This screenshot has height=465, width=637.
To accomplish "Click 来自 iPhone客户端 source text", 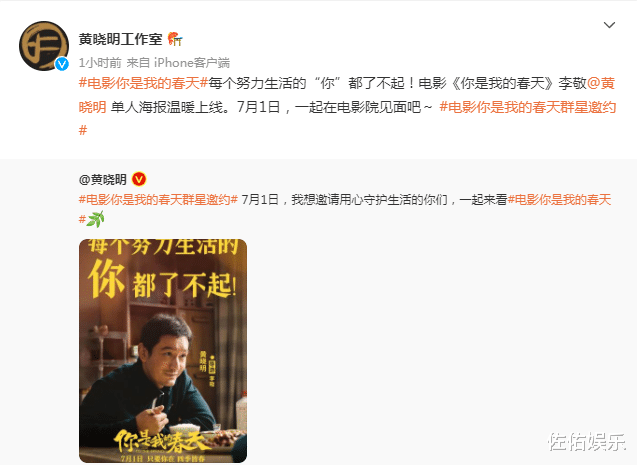I will tap(178, 63).
